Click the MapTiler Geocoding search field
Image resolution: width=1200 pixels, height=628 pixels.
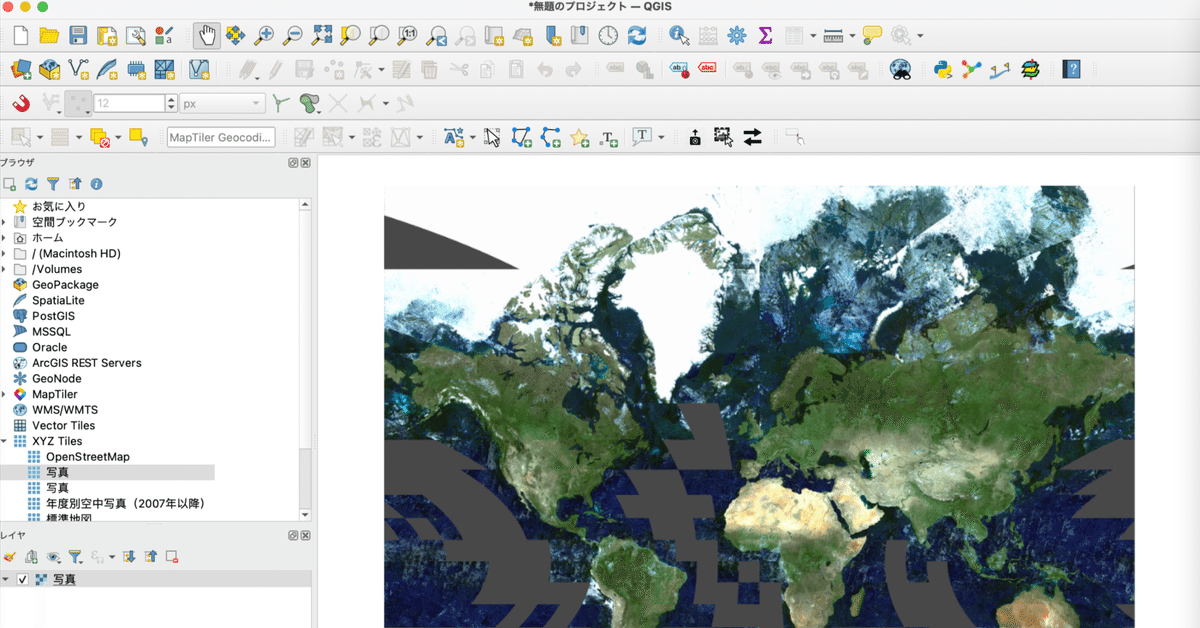point(220,137)
